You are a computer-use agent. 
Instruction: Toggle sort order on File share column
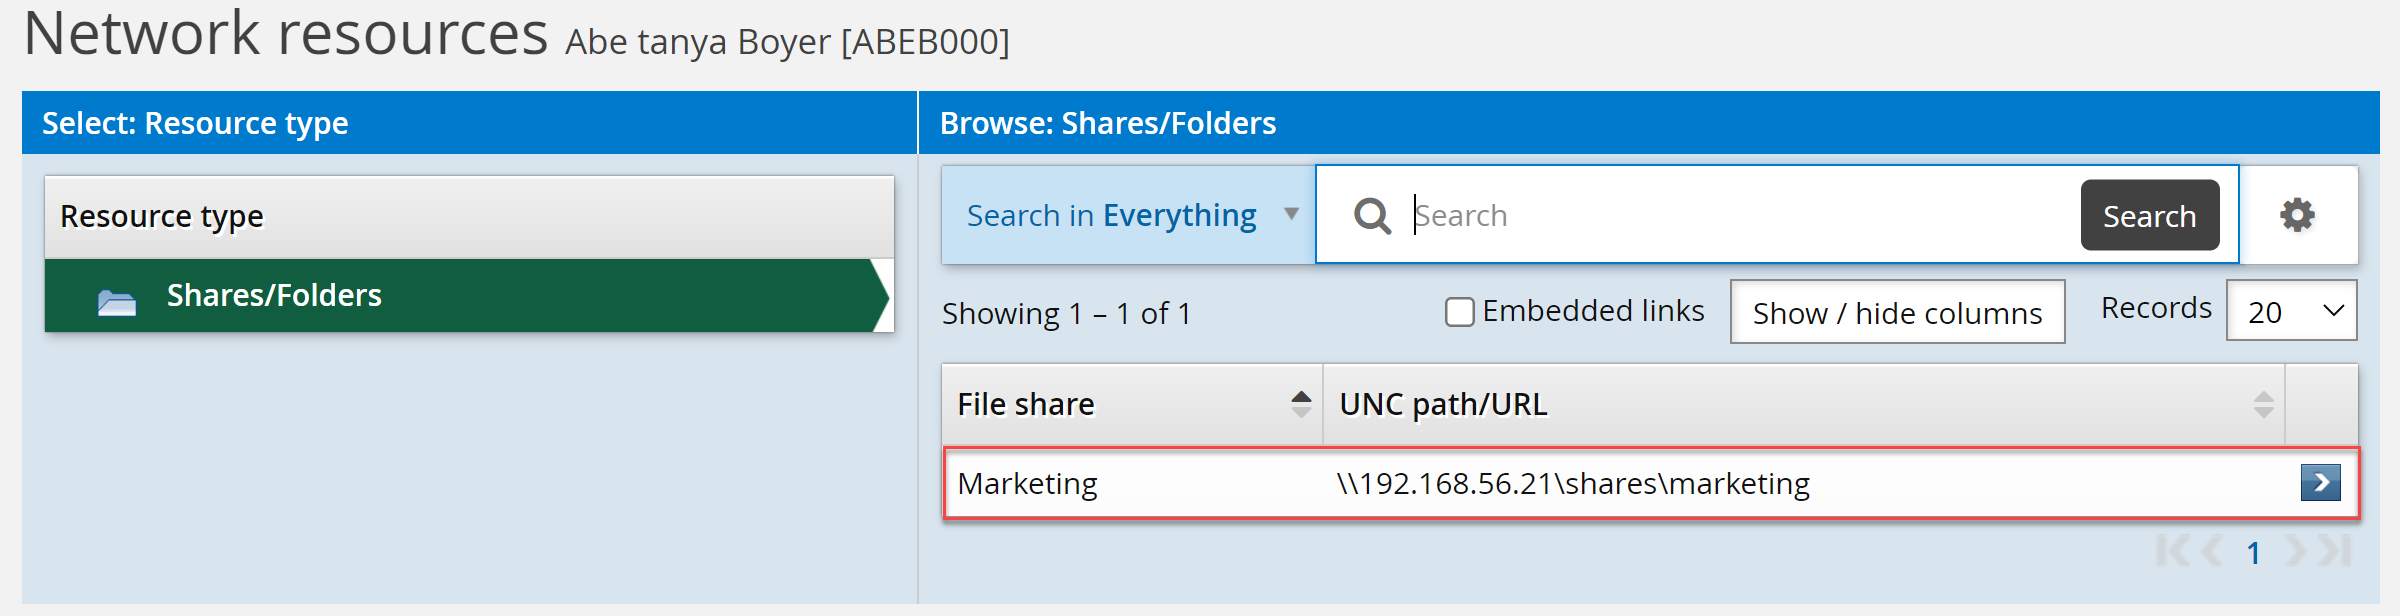click(x=1299, y=403)
